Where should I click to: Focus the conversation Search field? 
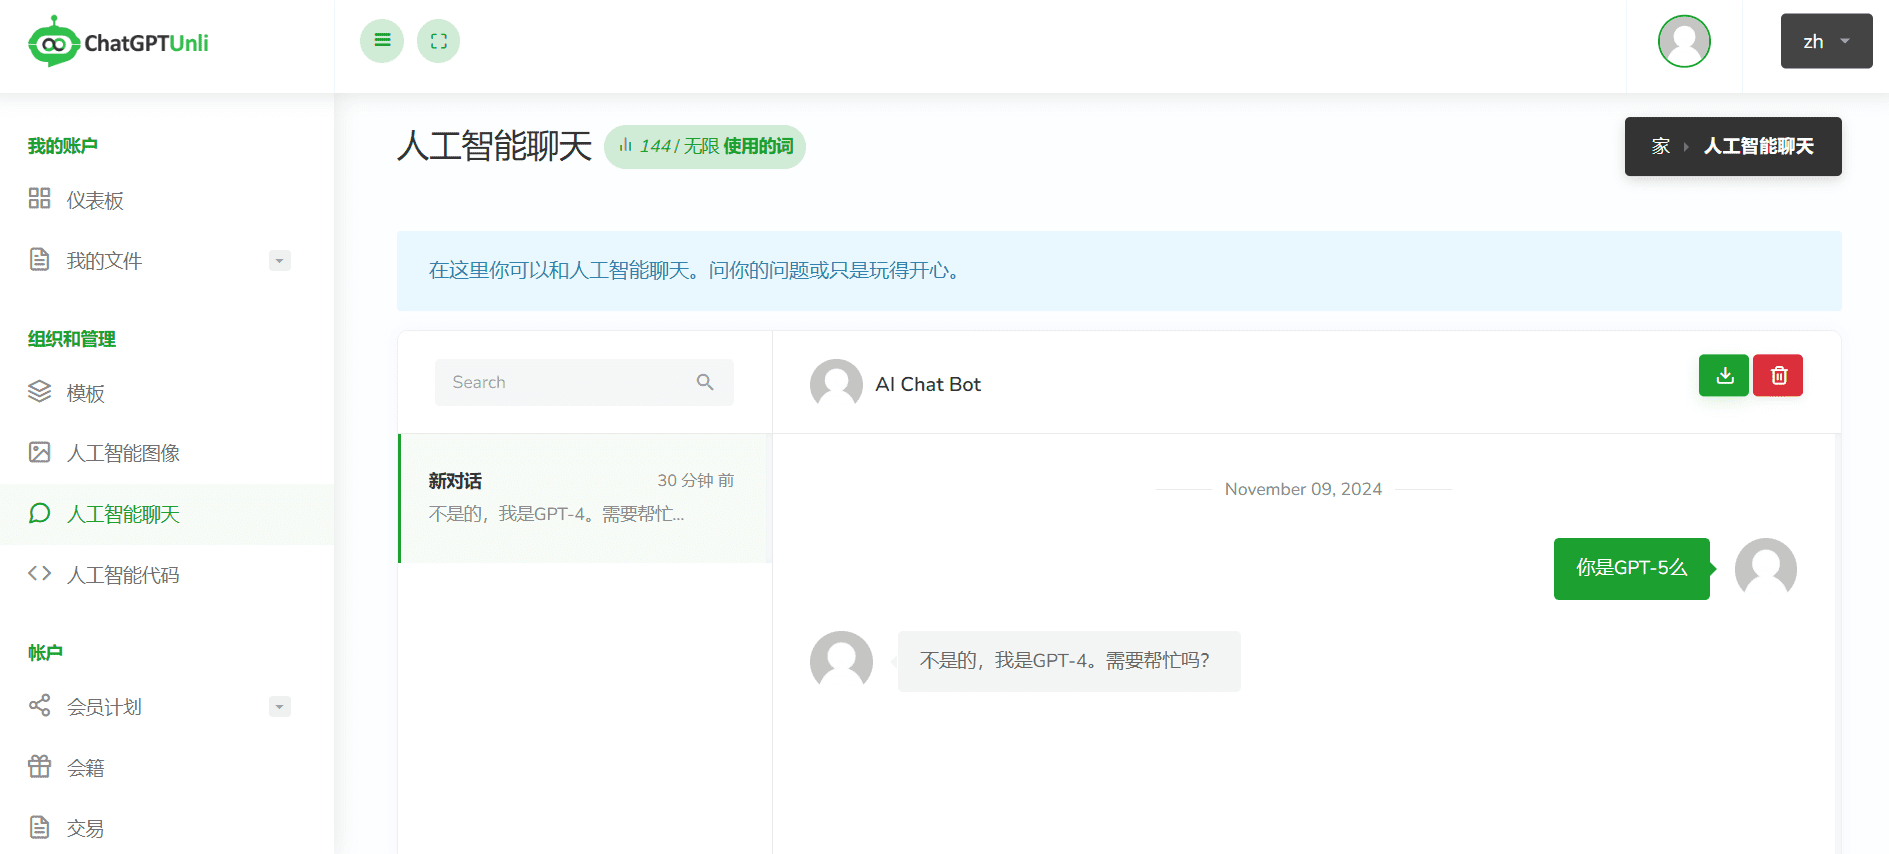point(584,382)
